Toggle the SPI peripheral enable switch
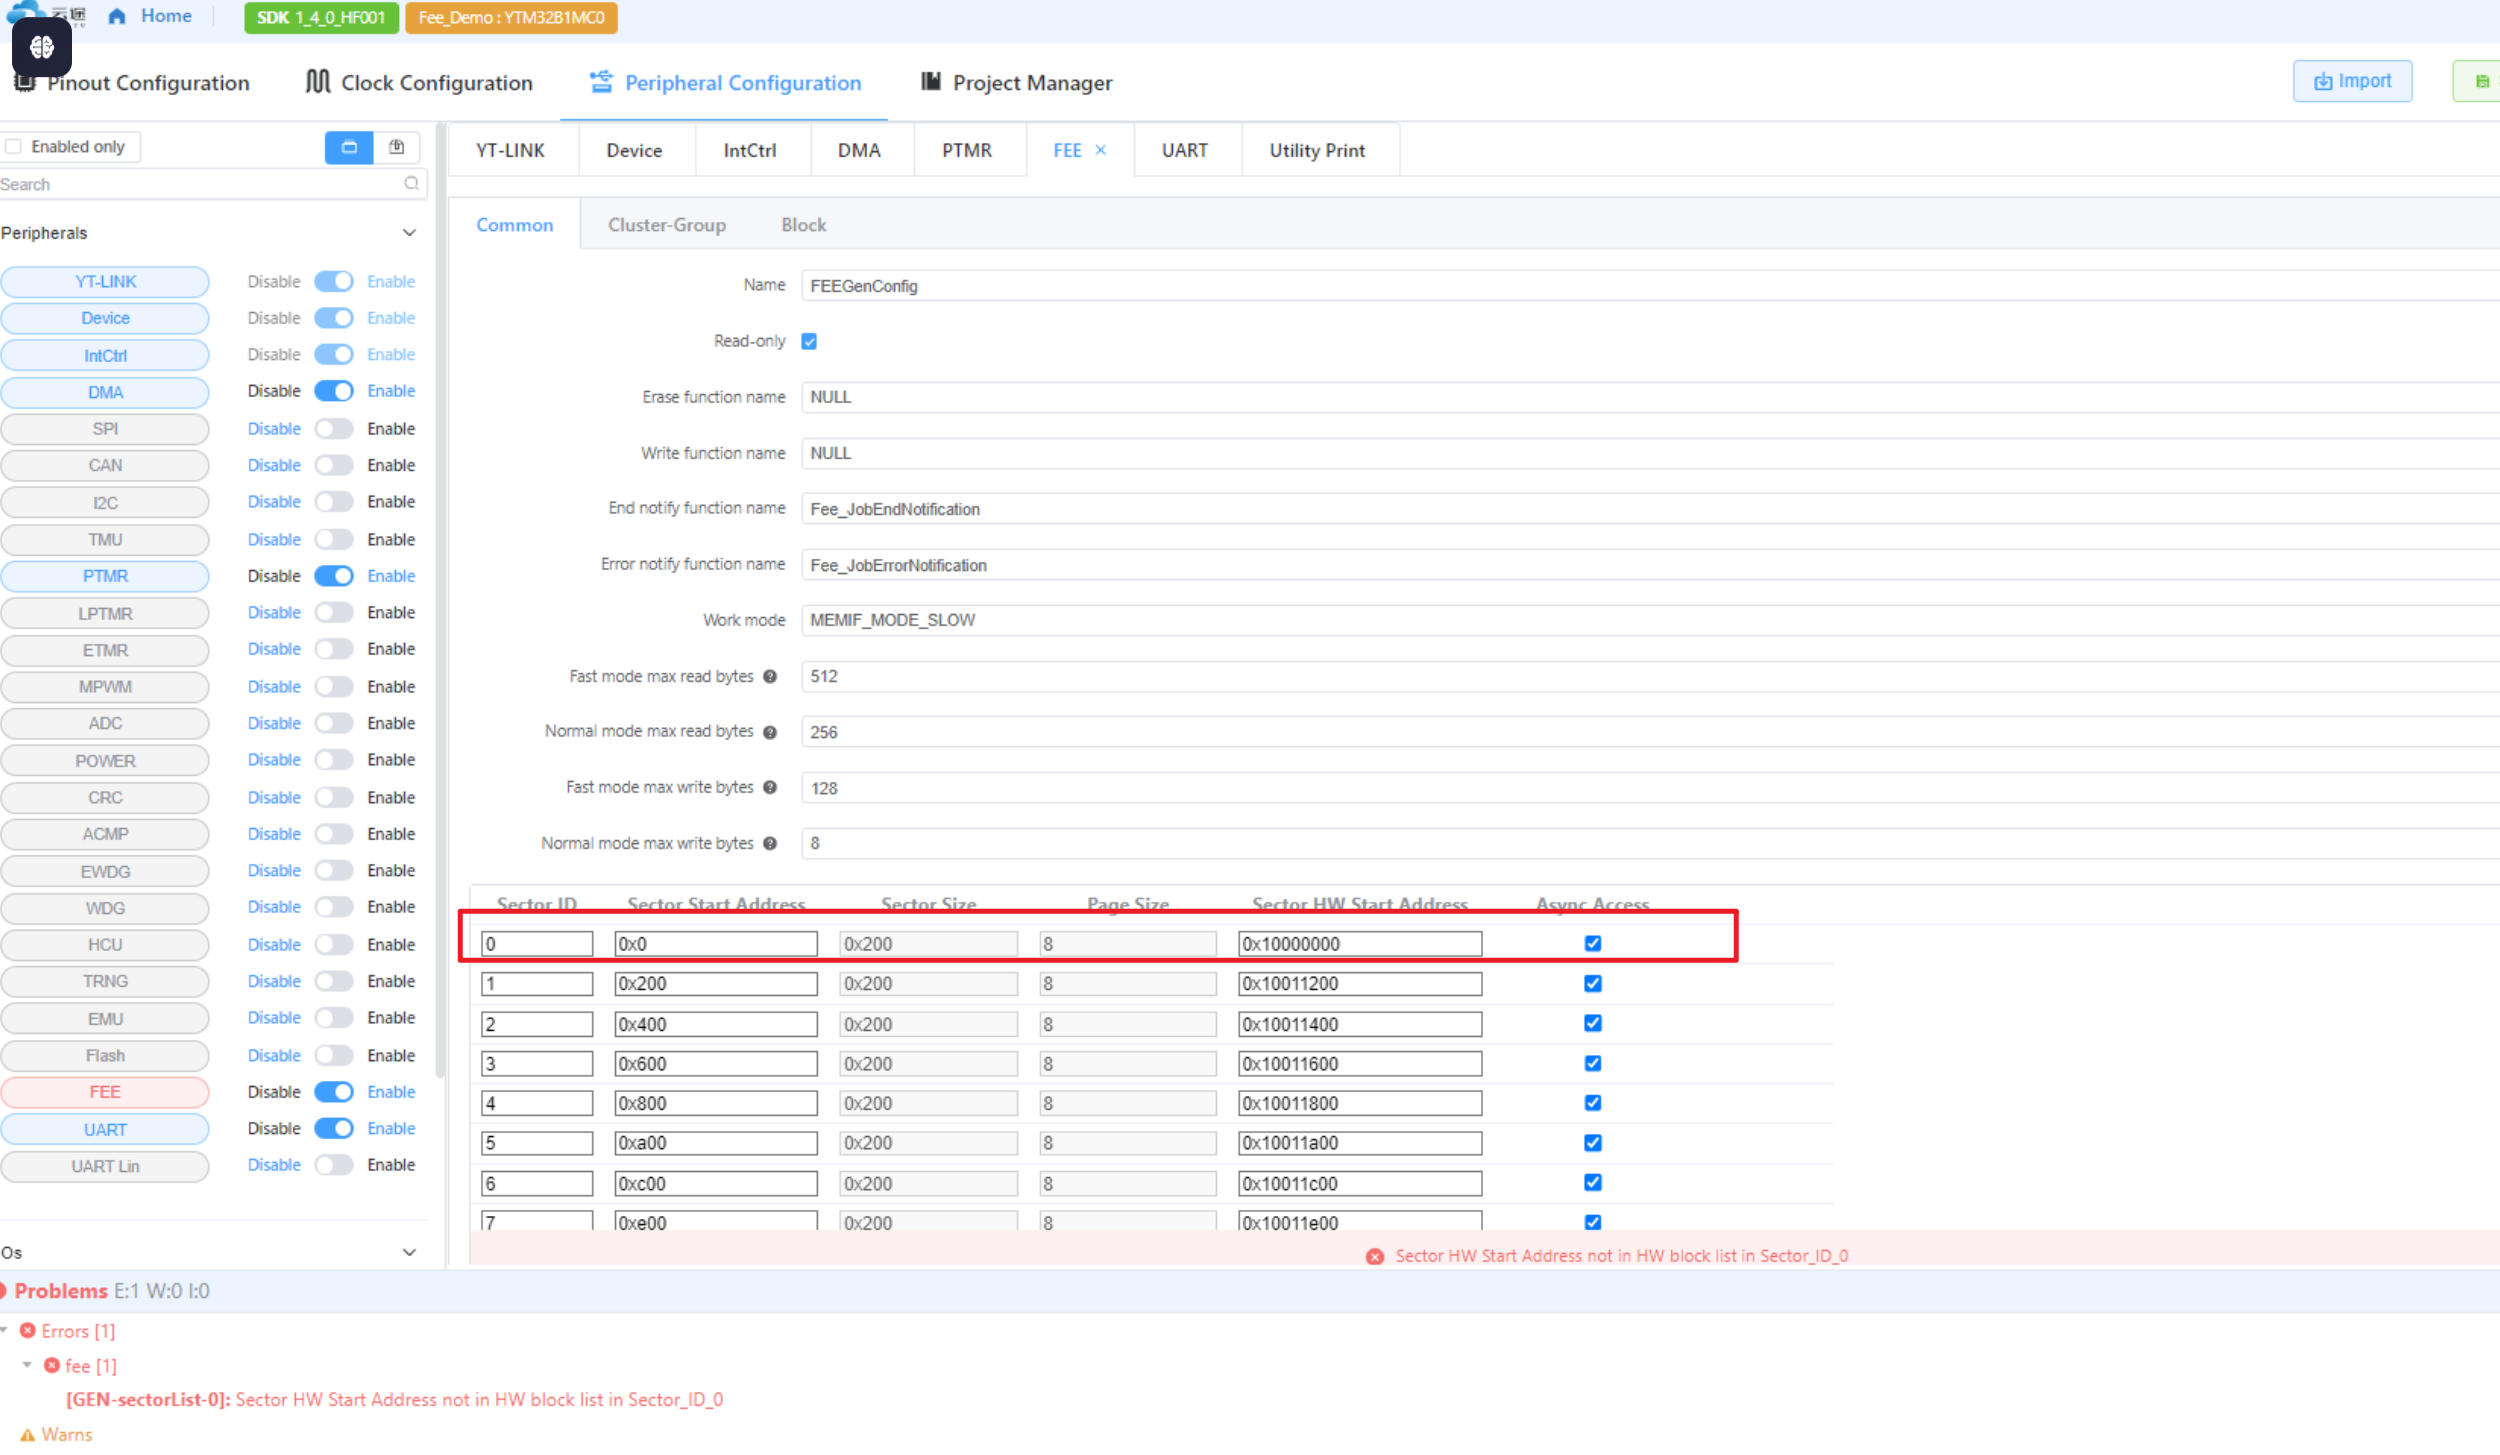Viewport: 2500px width, 1455px height. 333,429
